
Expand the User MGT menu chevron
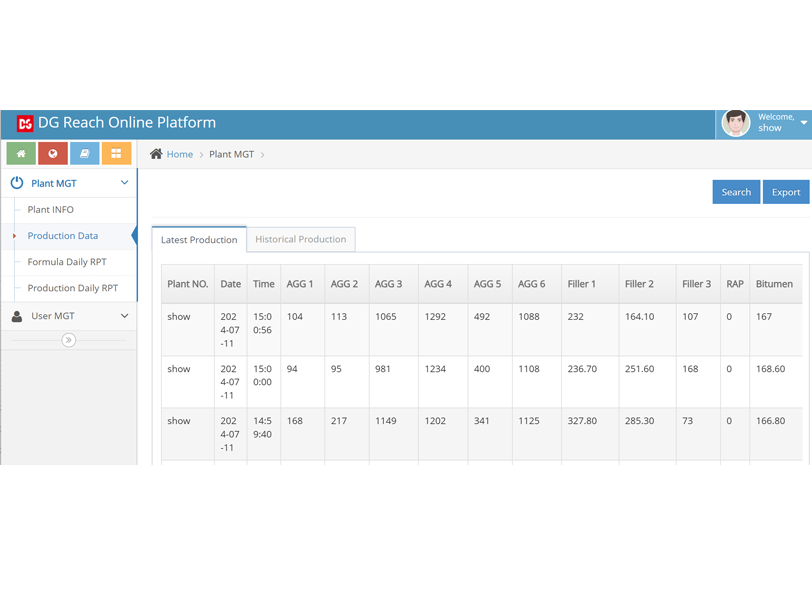pos(124,316)
